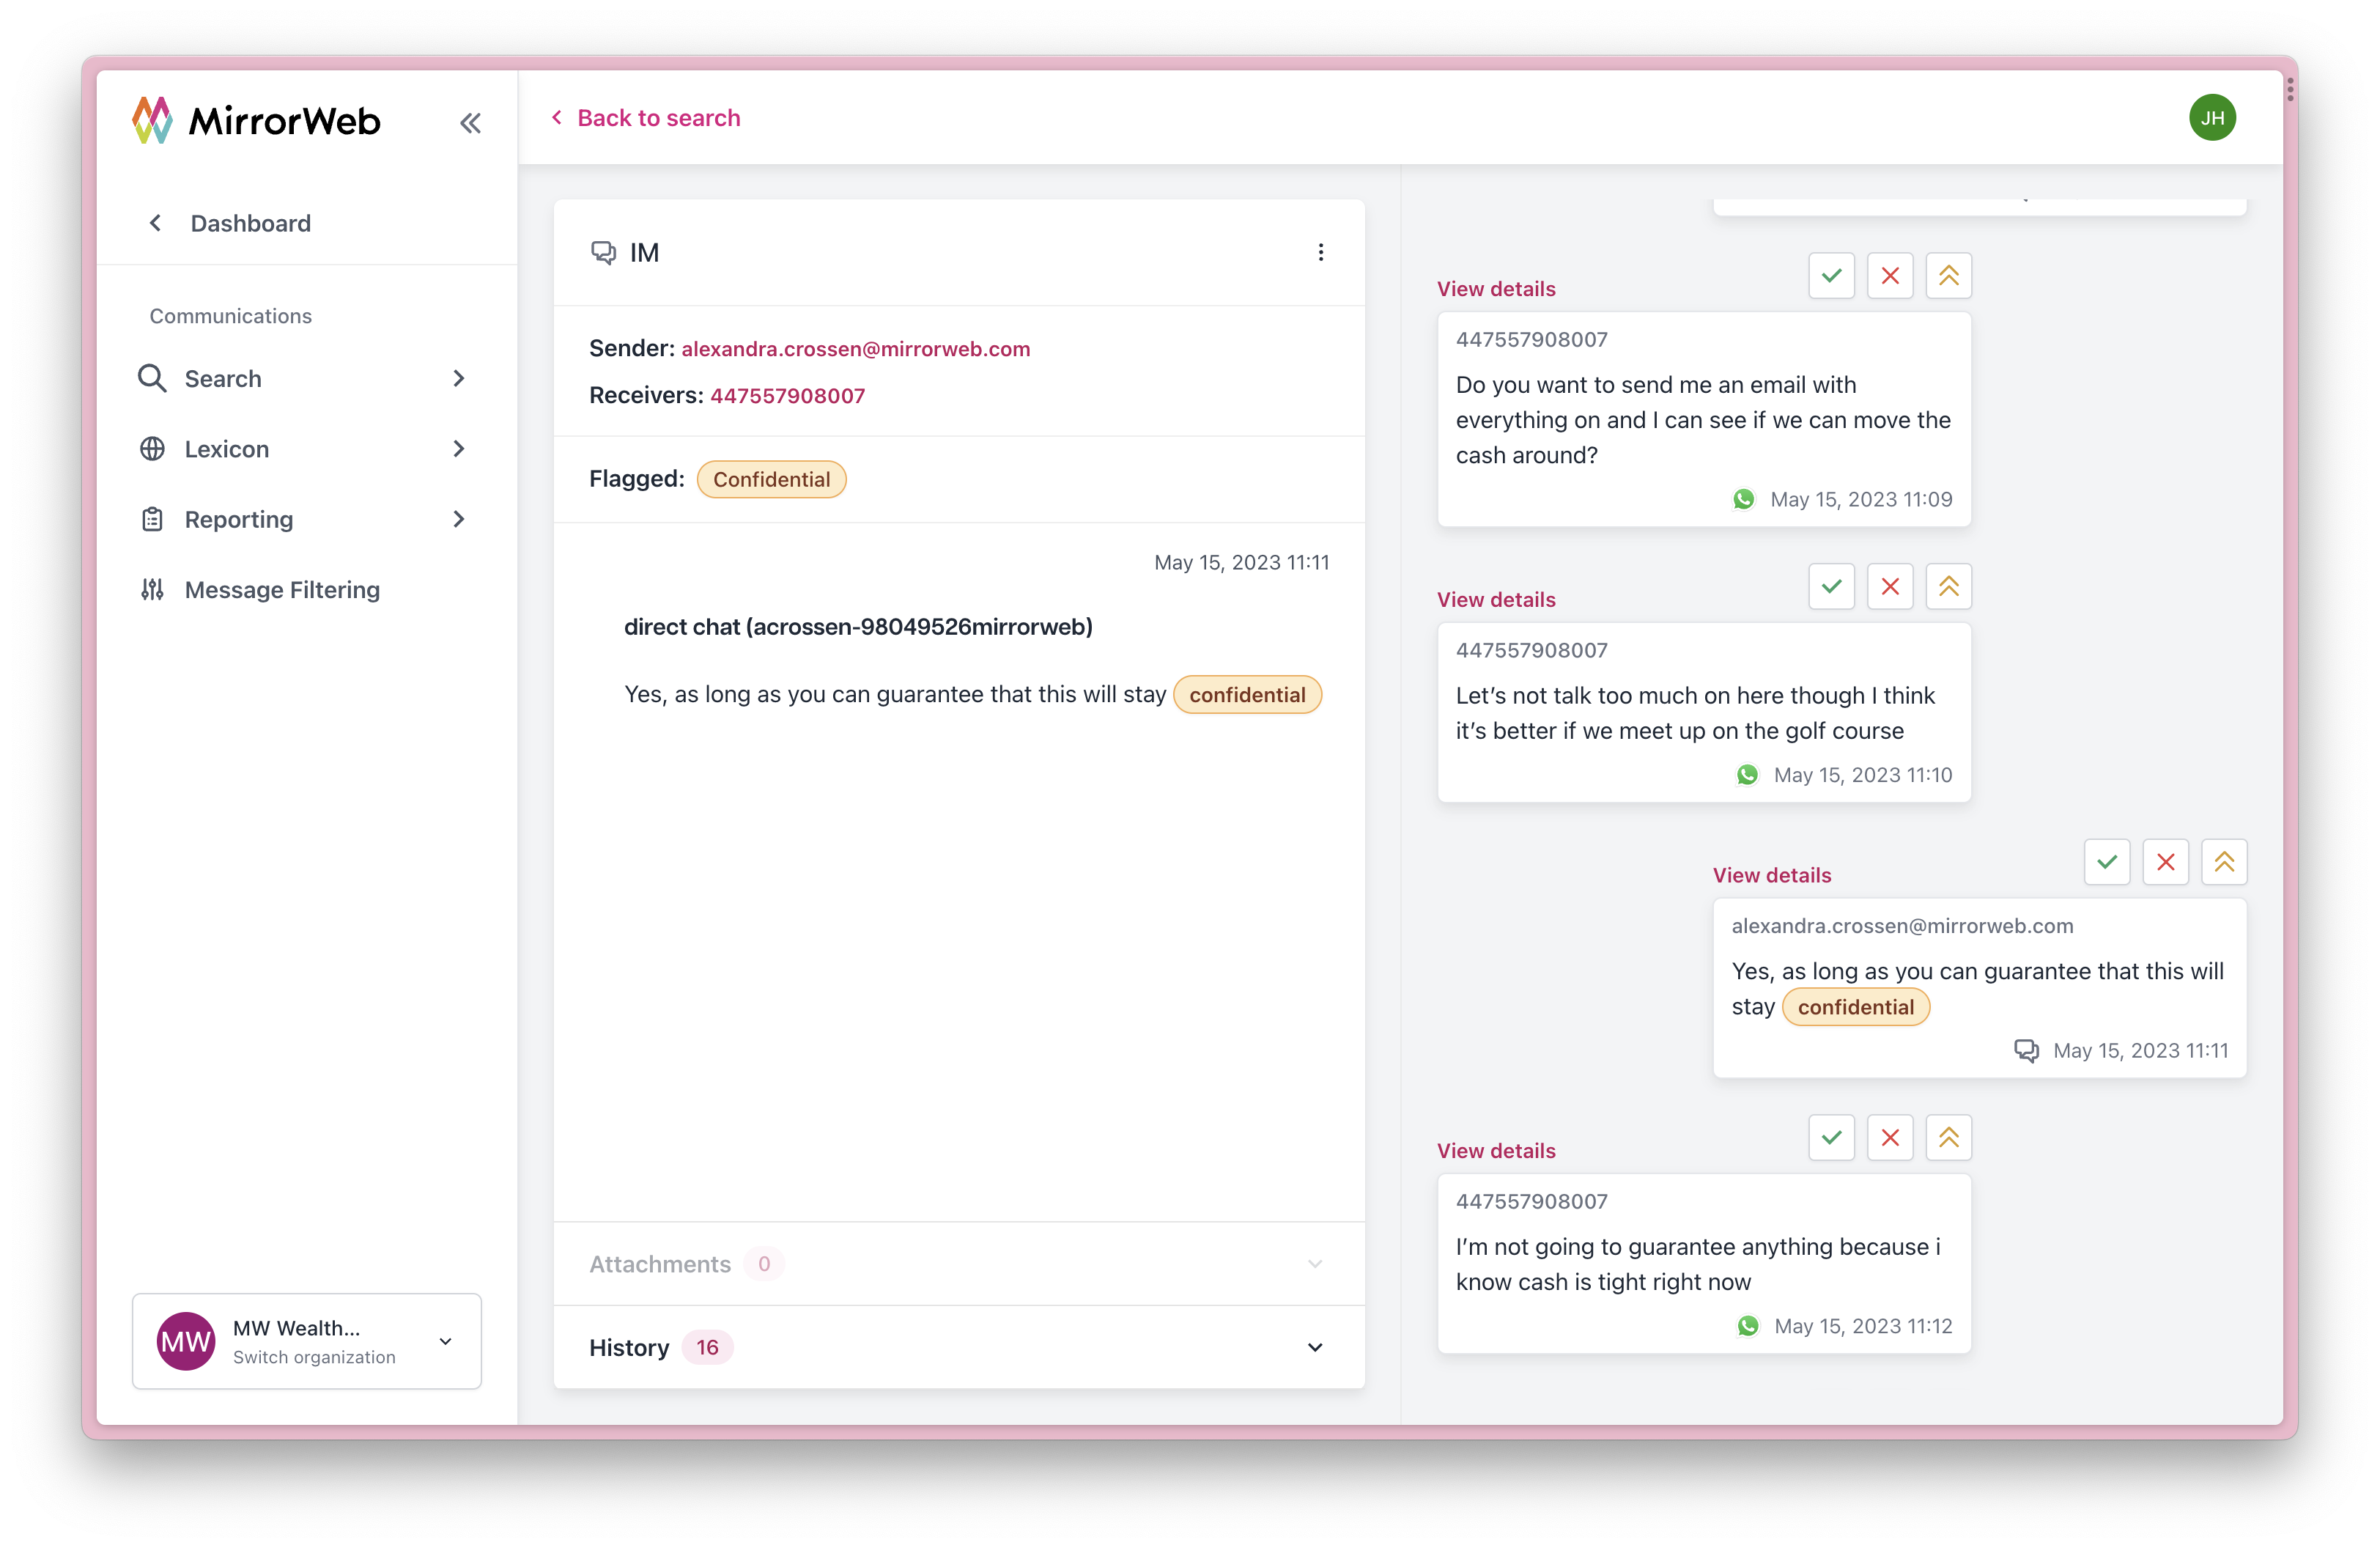The height and width of the screenshot is (1548, 2380).
Task: Open Message Filtering in sidebar
Action: 282,590
